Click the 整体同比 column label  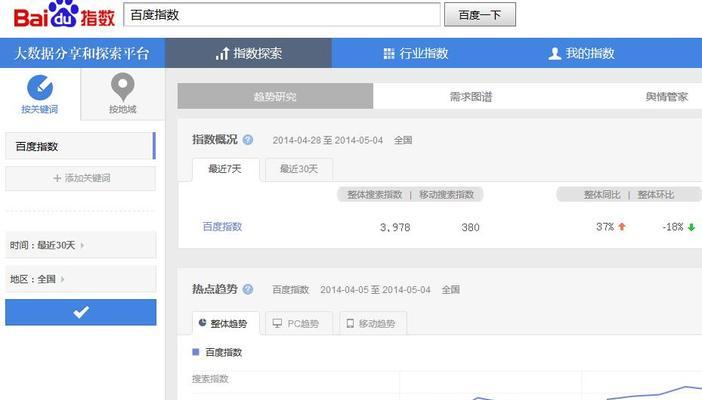tap(602, 194)
